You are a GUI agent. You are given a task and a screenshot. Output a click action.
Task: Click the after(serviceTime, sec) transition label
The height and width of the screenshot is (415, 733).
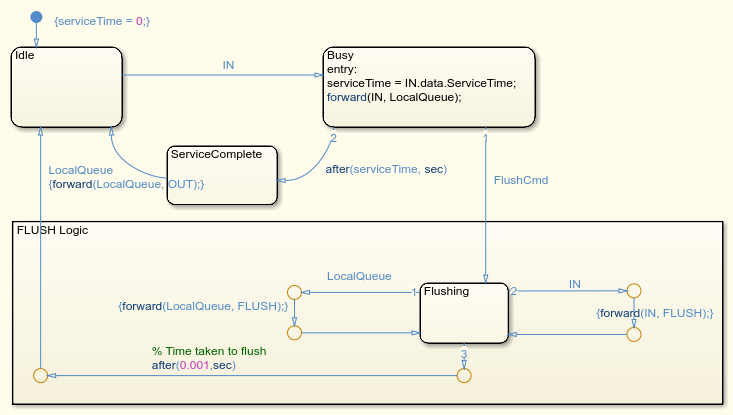pos(386,169)
